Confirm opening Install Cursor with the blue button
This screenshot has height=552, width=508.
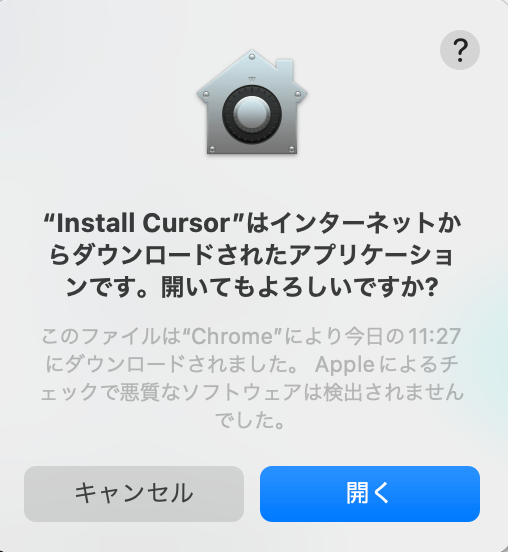point(370,494)
